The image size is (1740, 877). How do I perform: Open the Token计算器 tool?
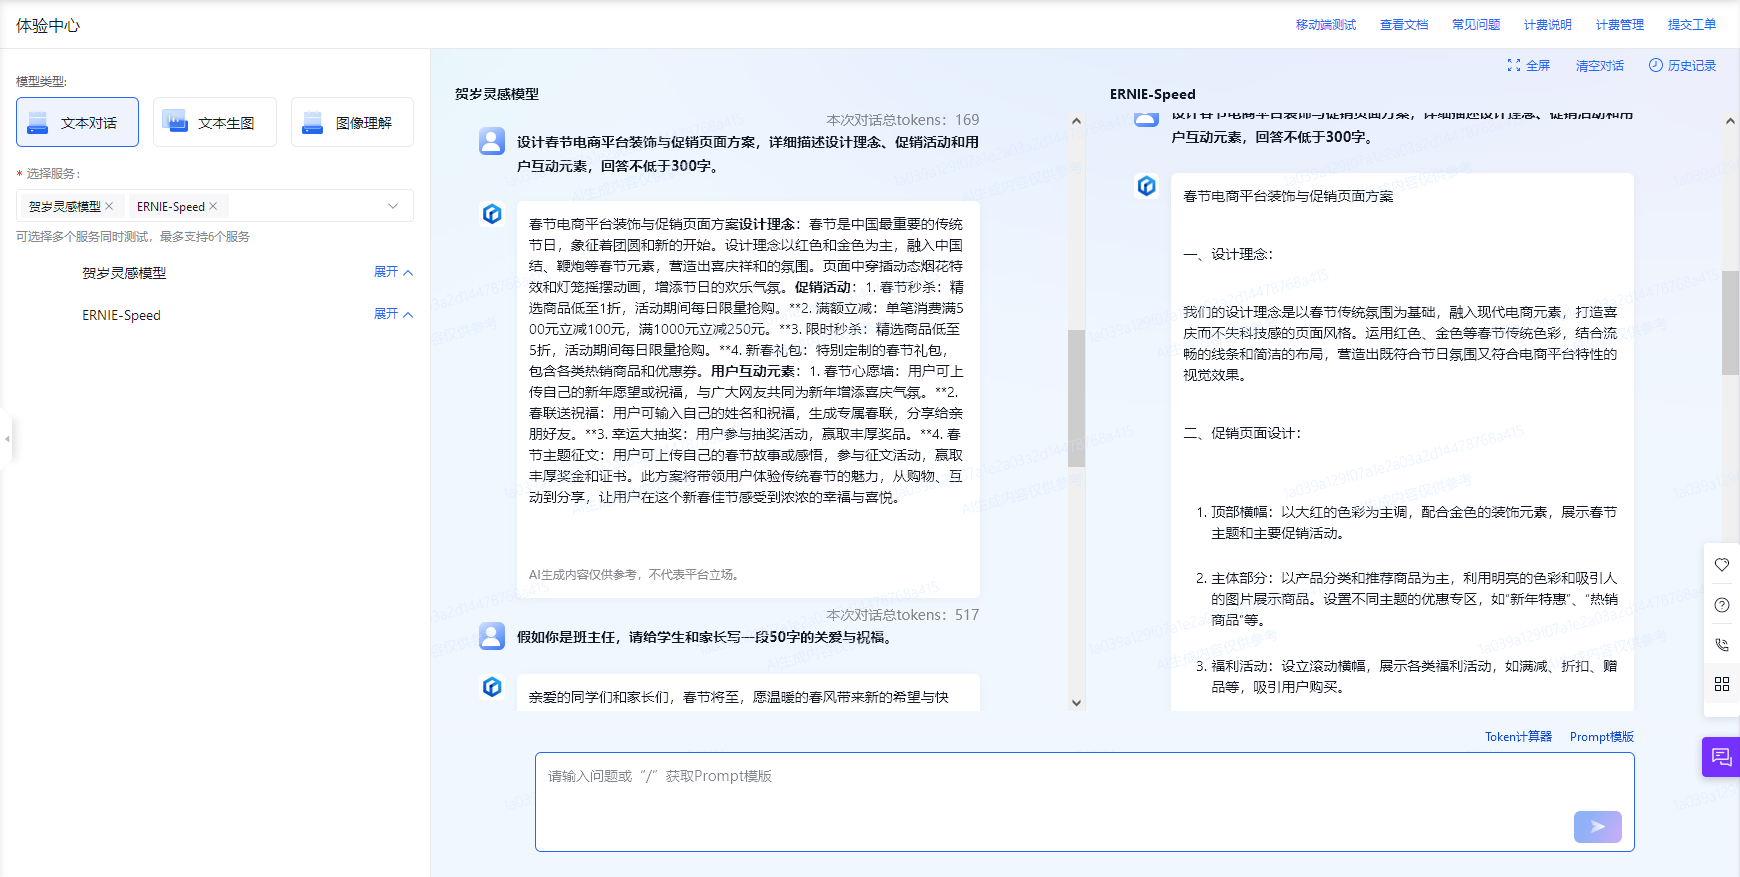(1518, 737)
